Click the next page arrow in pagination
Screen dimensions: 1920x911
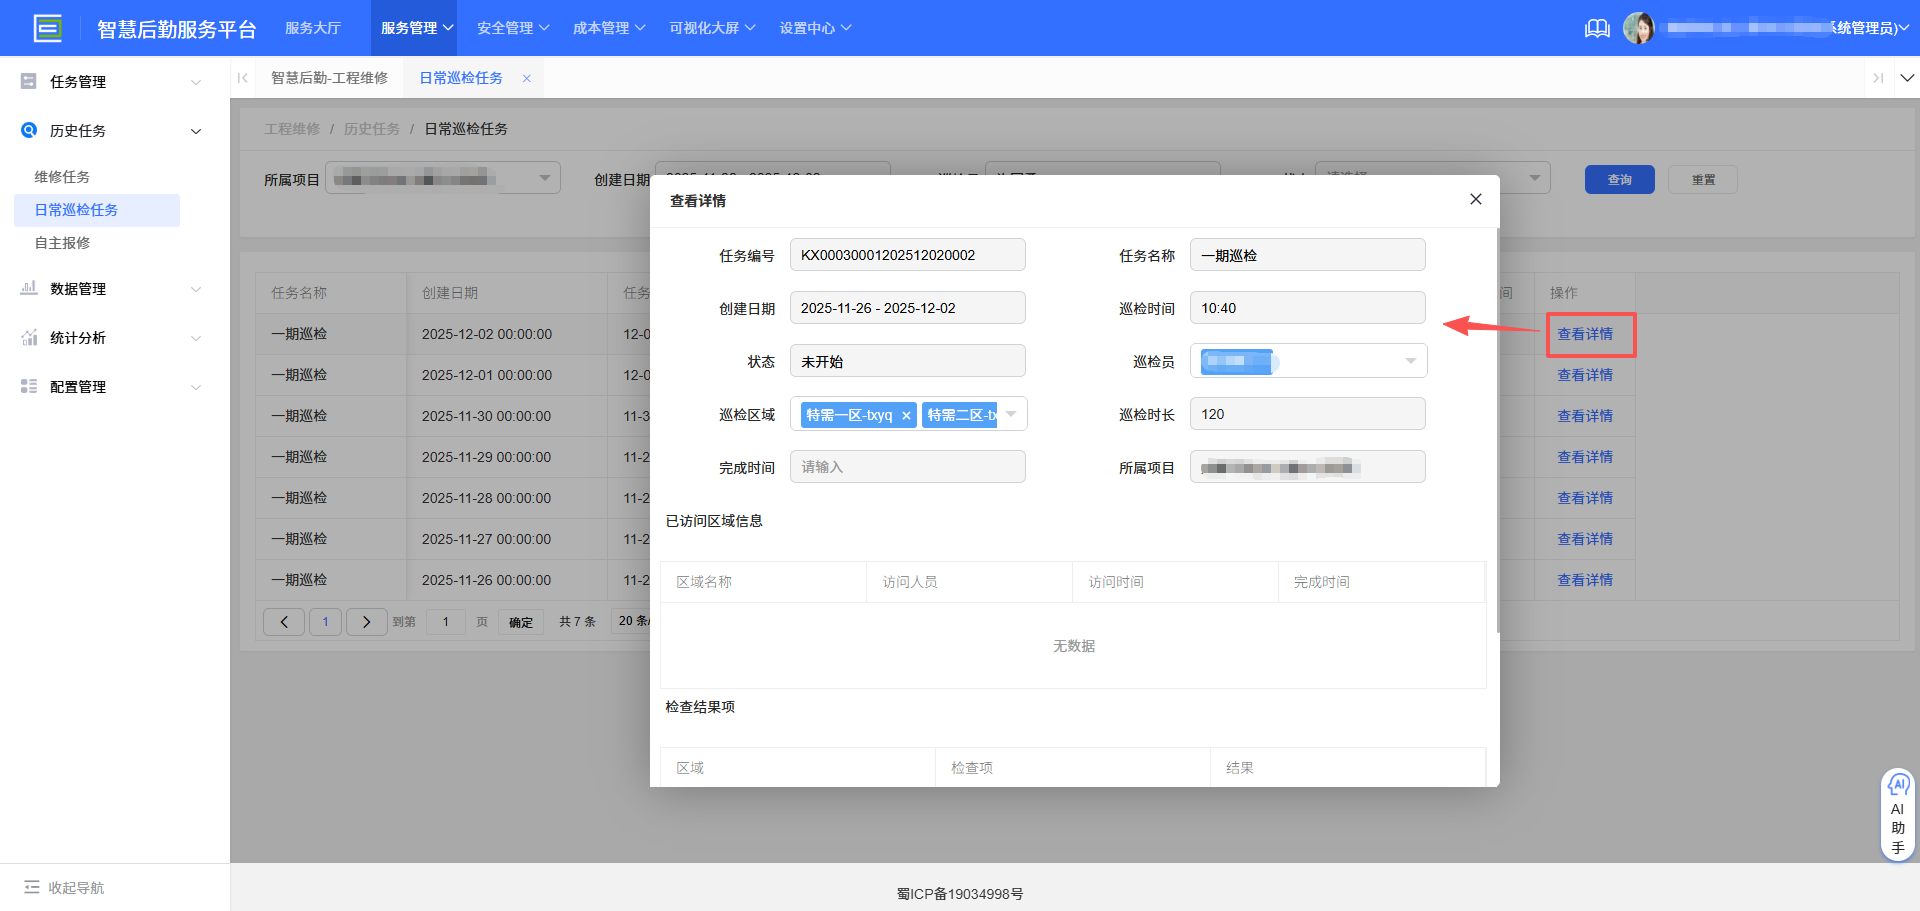coord(366,621)
